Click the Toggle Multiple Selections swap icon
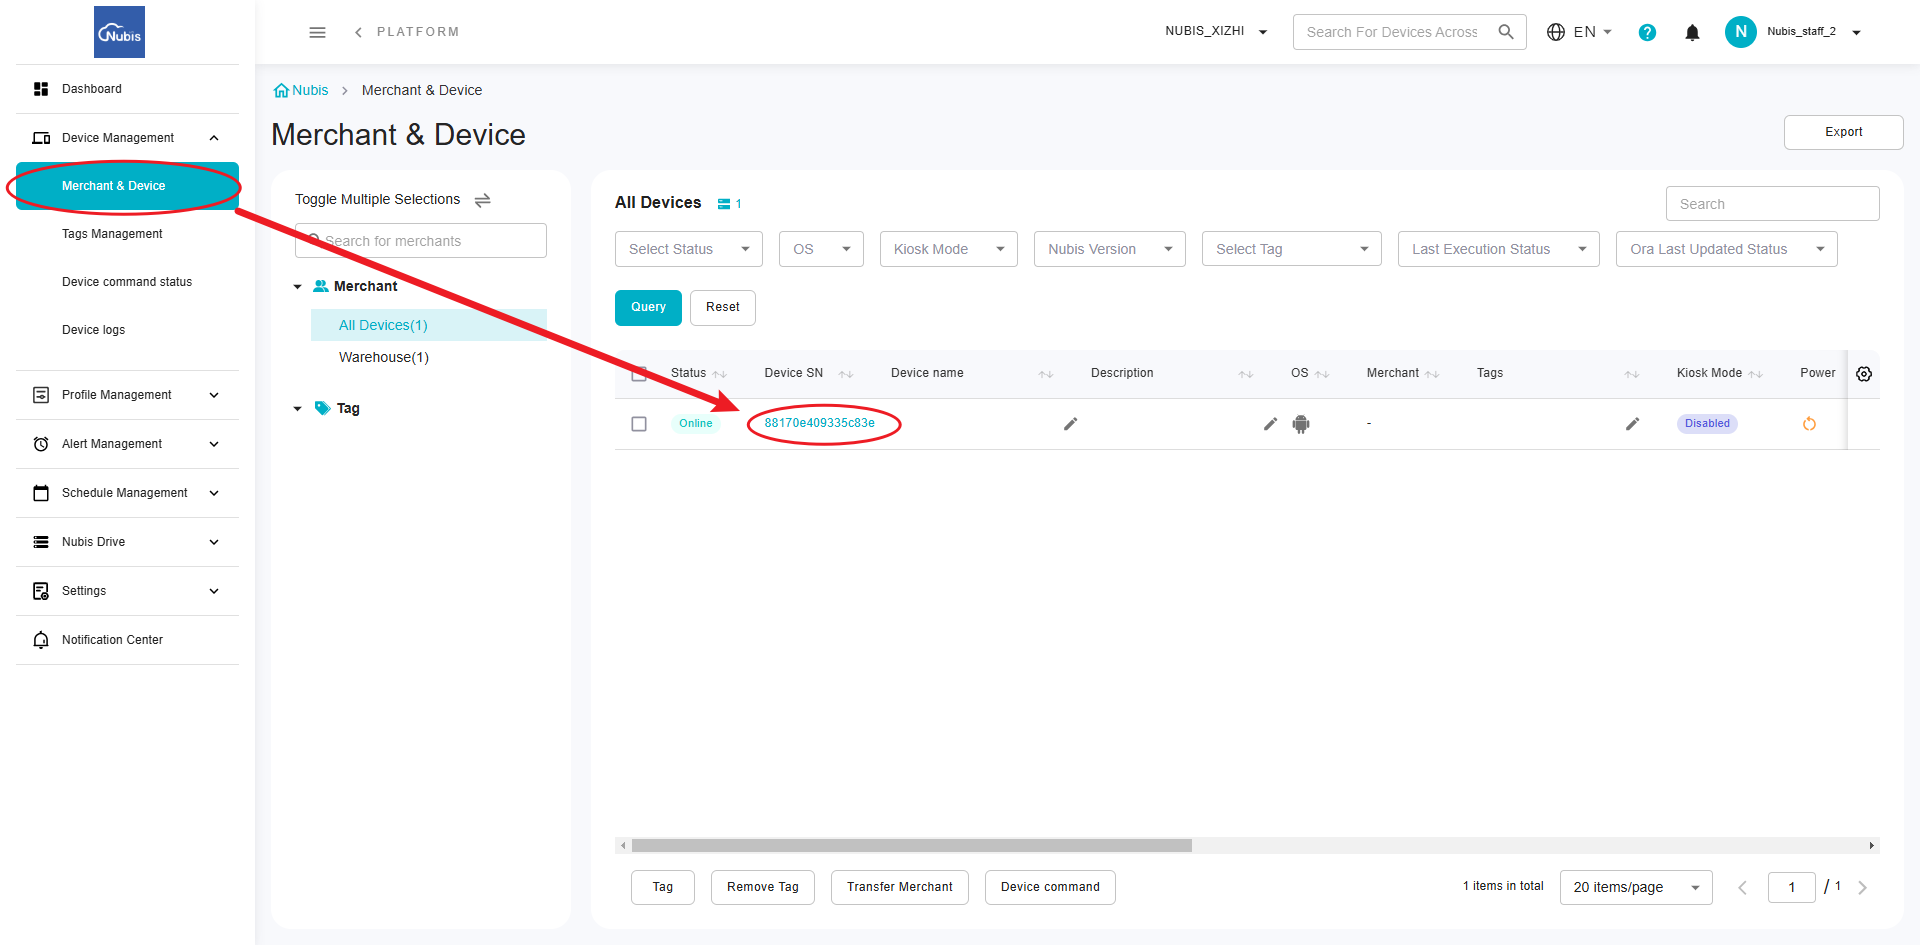 tap(482, 200)
